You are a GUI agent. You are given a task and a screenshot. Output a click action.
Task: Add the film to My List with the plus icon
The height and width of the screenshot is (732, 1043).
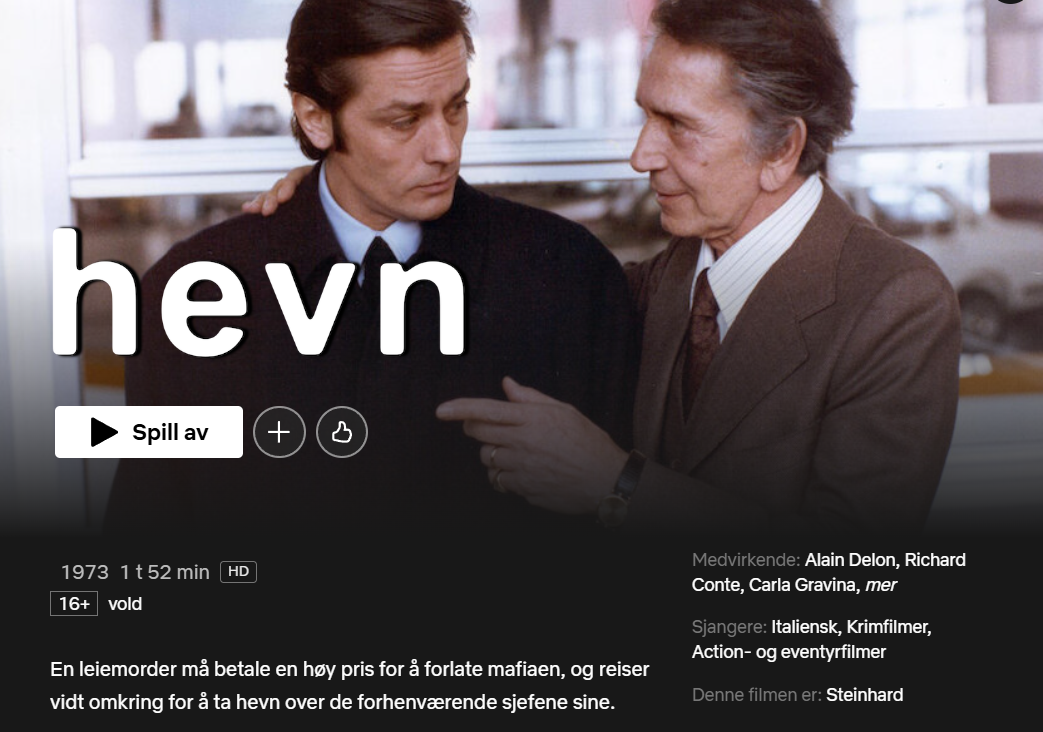[279, 432]
